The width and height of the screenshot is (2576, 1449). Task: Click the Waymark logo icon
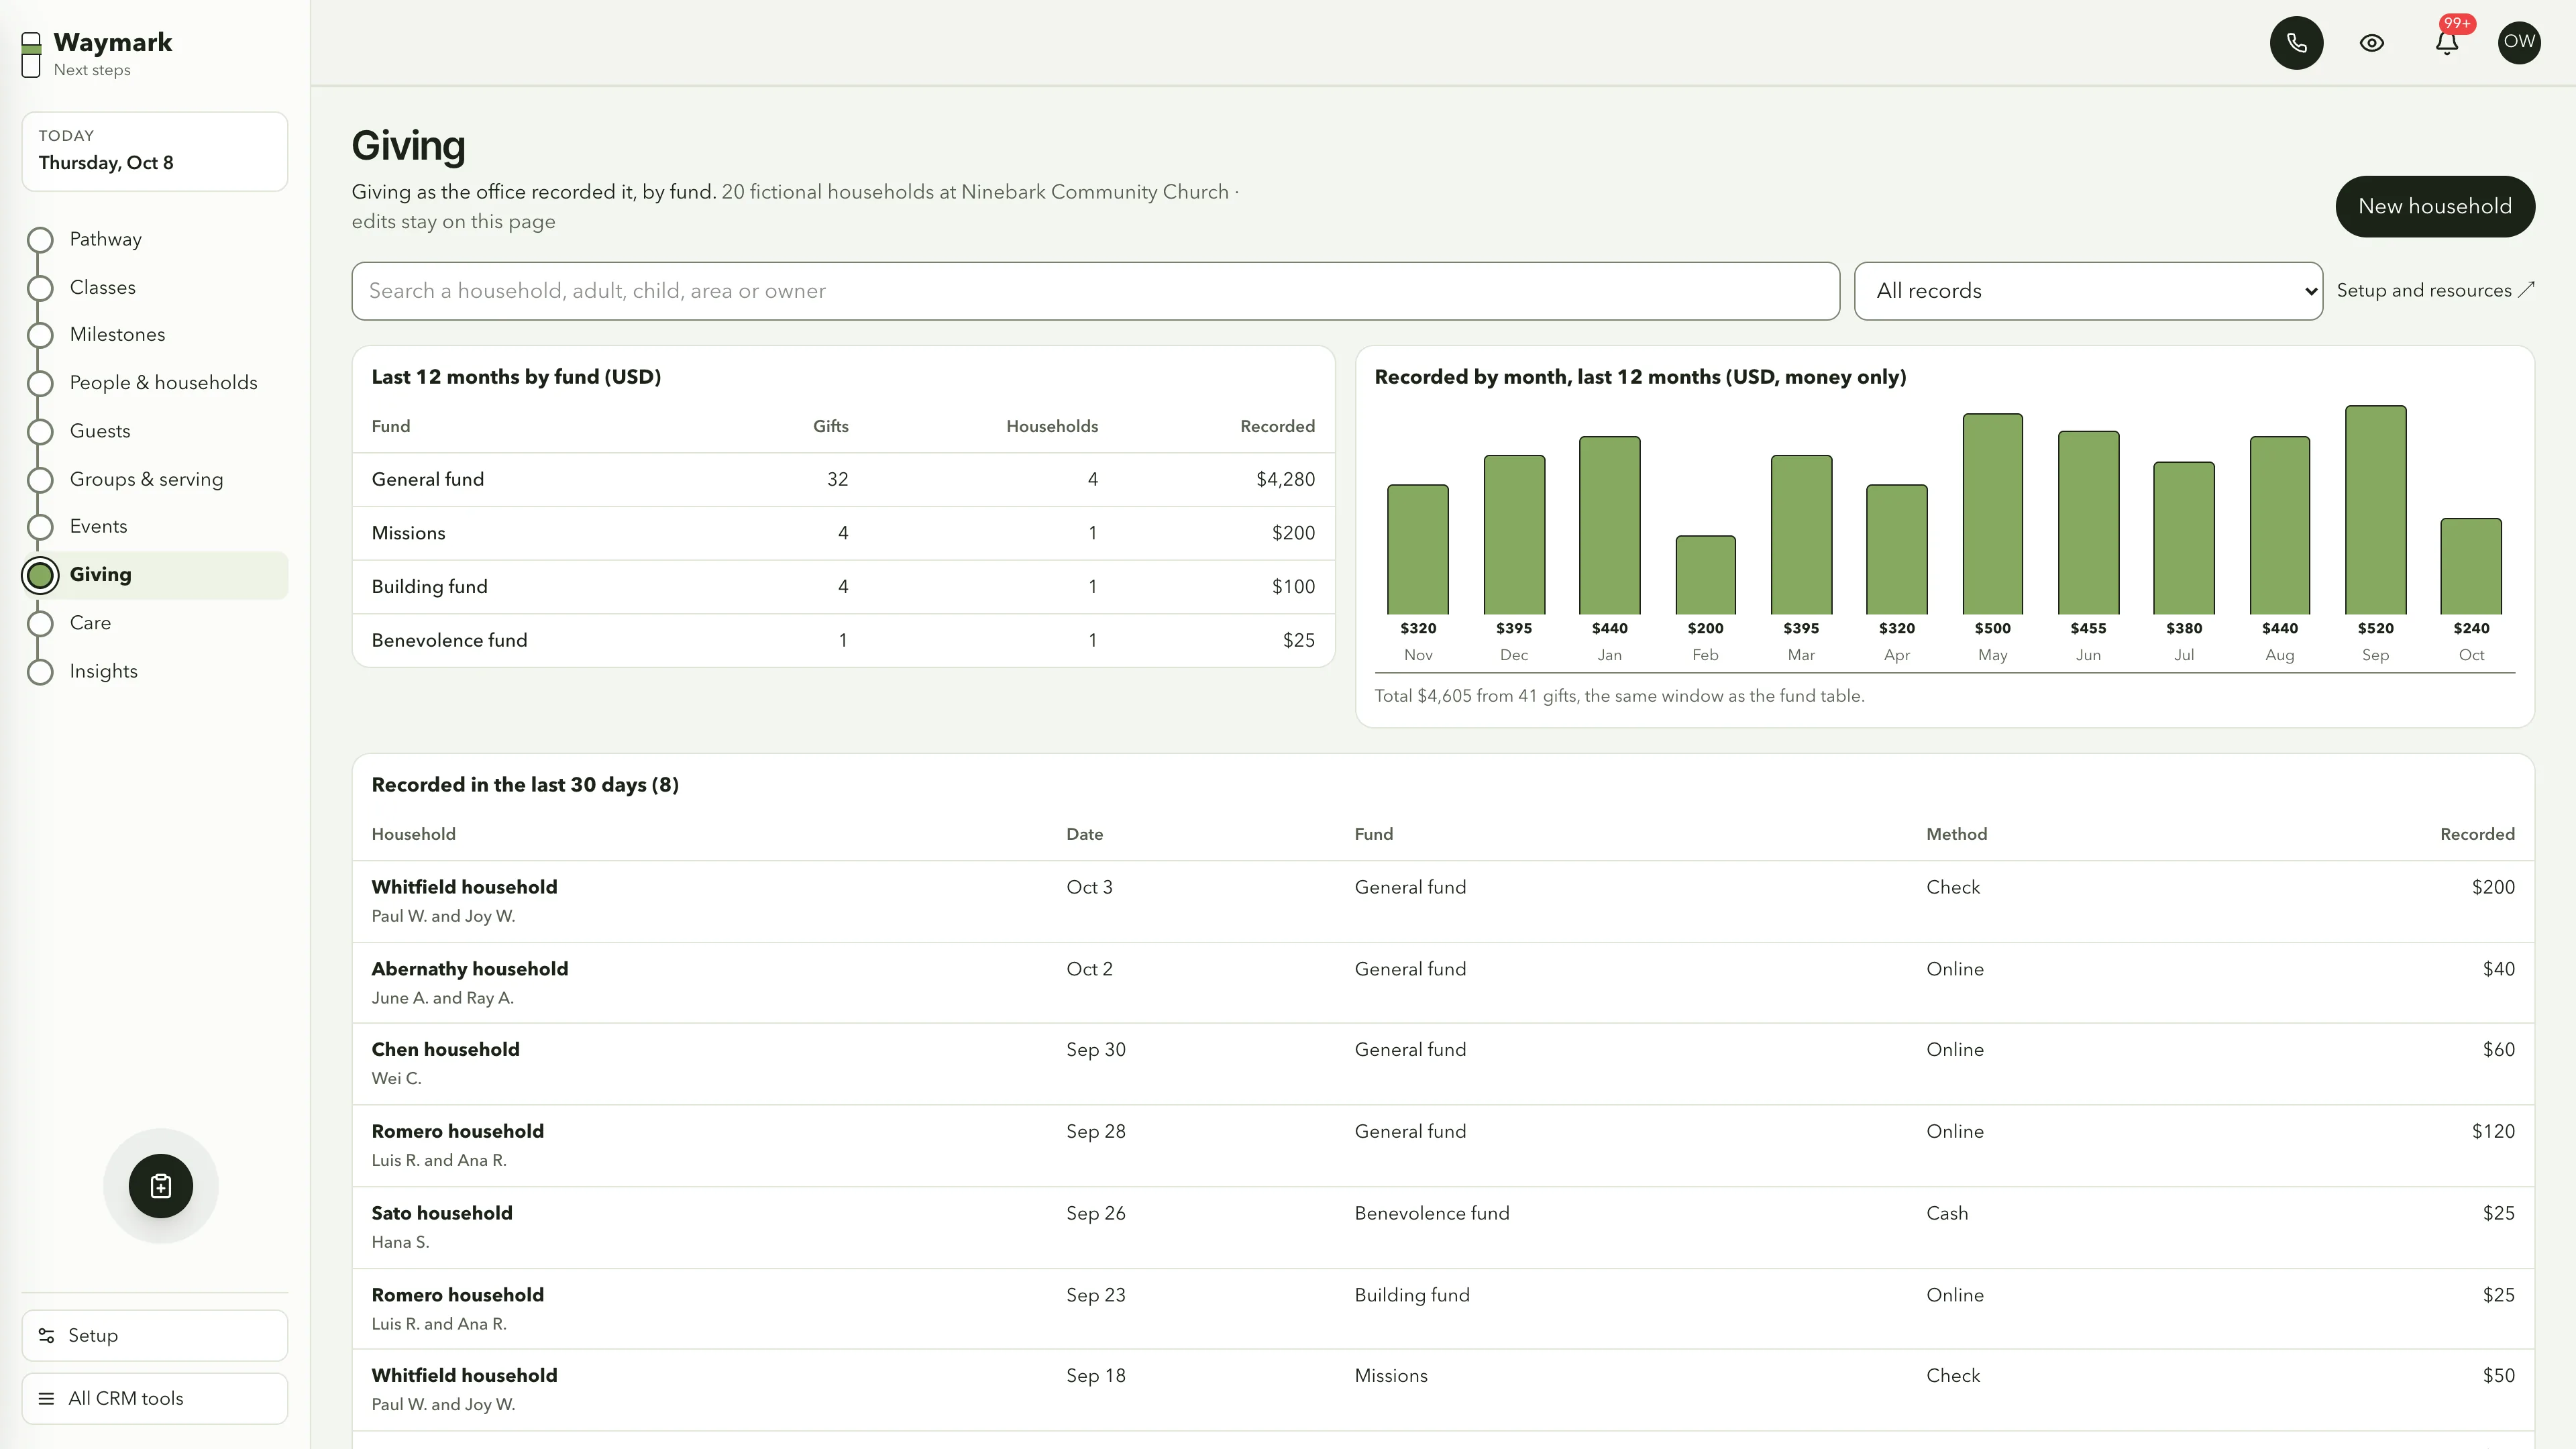tap(31, 54)
